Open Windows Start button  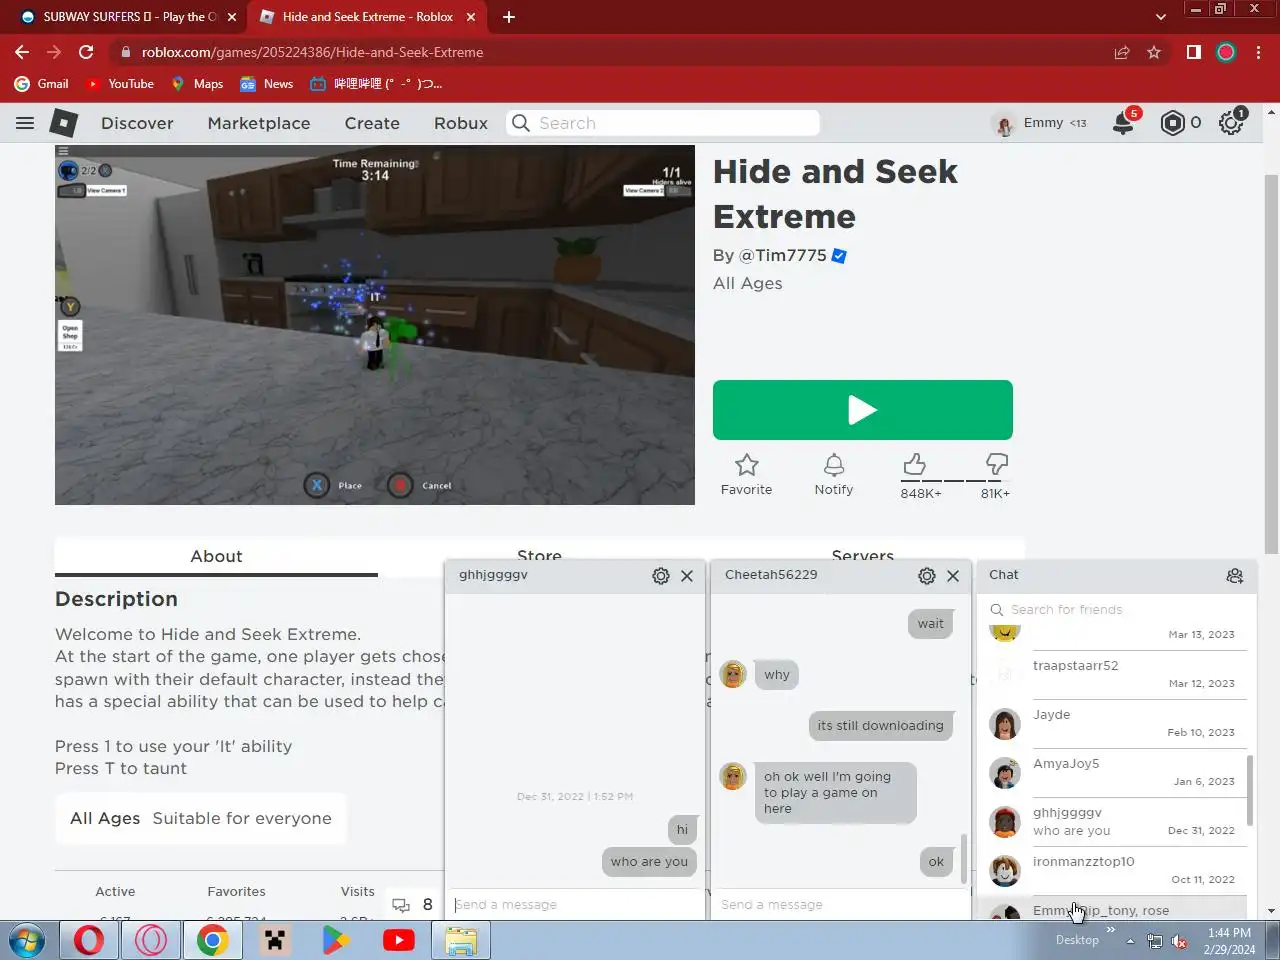coord(27,941)
